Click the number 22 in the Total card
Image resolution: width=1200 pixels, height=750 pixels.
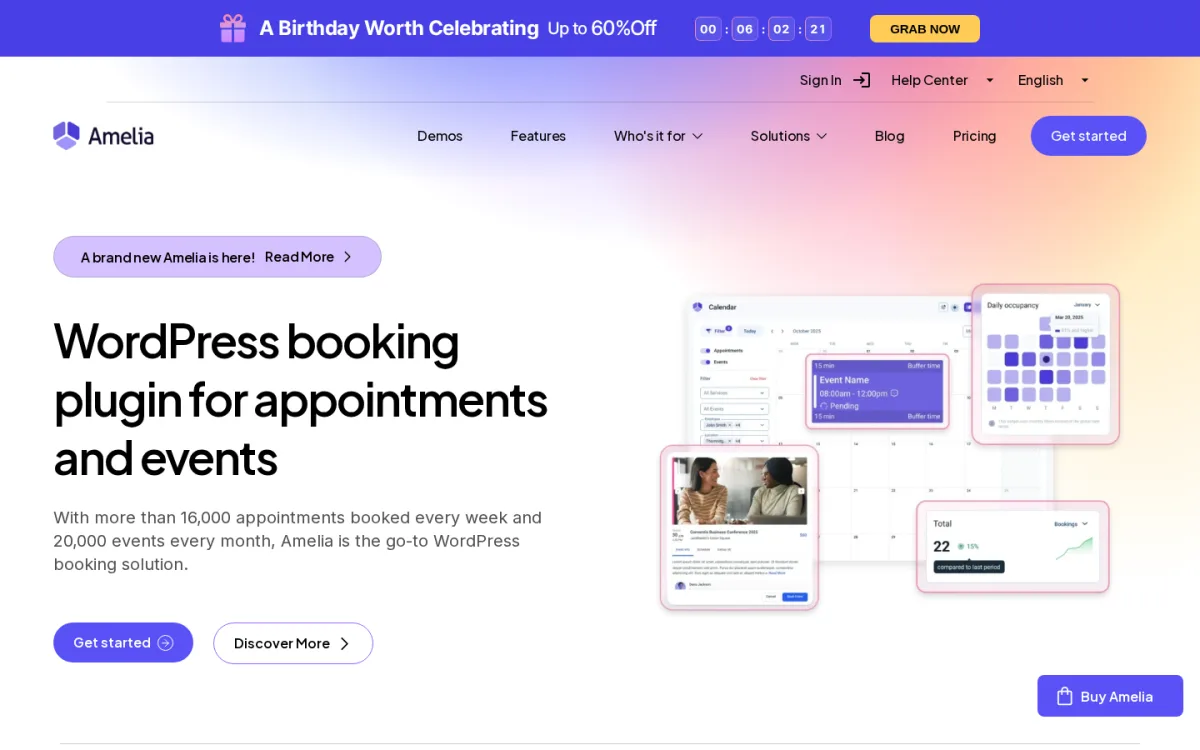[942, 547]
